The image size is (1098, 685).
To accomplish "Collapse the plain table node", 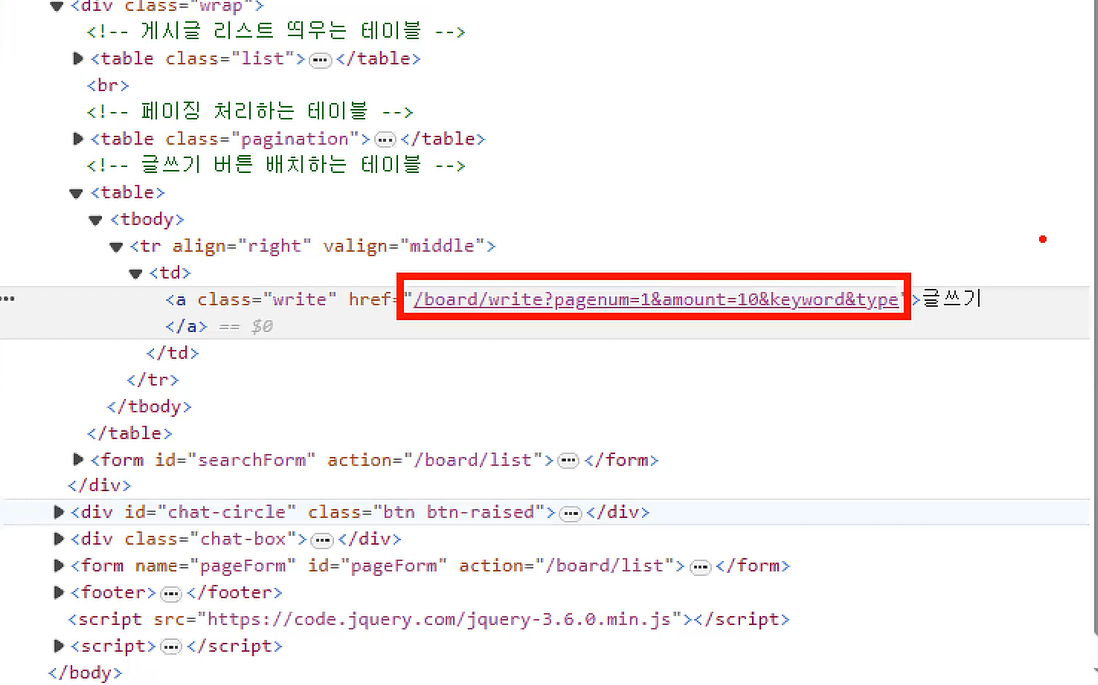I will 76,193.
